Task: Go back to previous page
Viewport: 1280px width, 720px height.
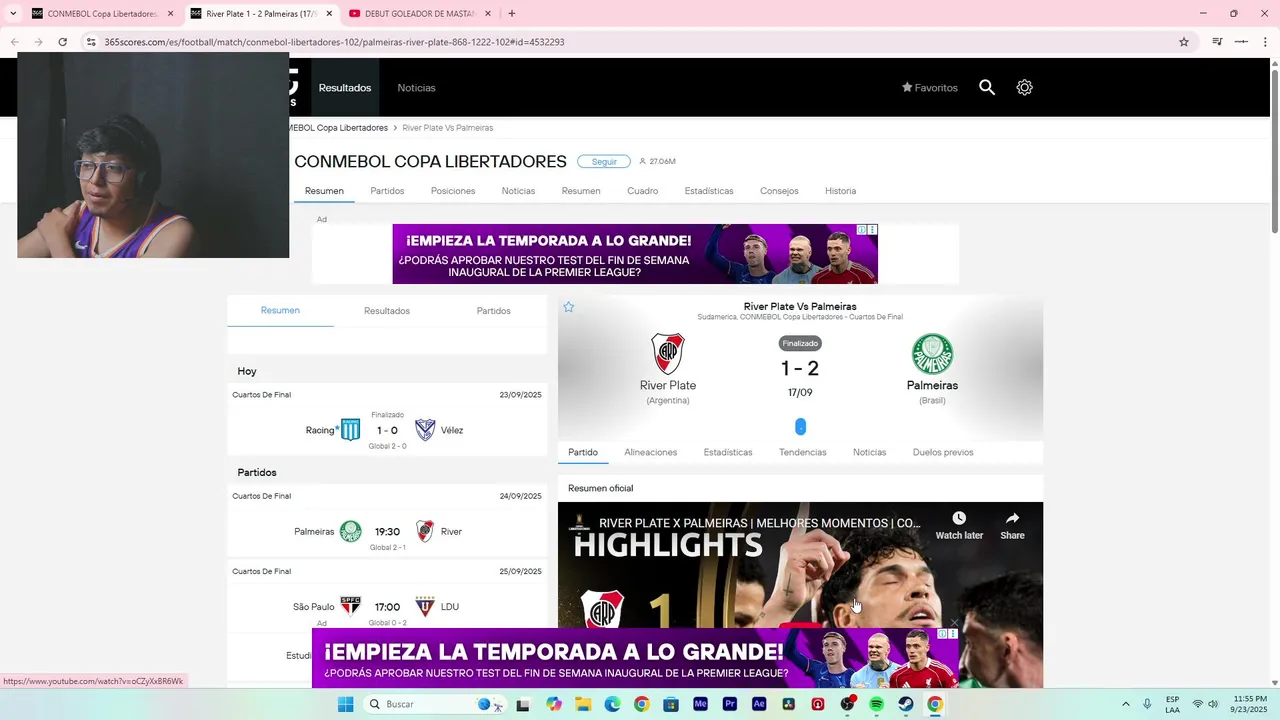Action: click(x=14, y=42)
